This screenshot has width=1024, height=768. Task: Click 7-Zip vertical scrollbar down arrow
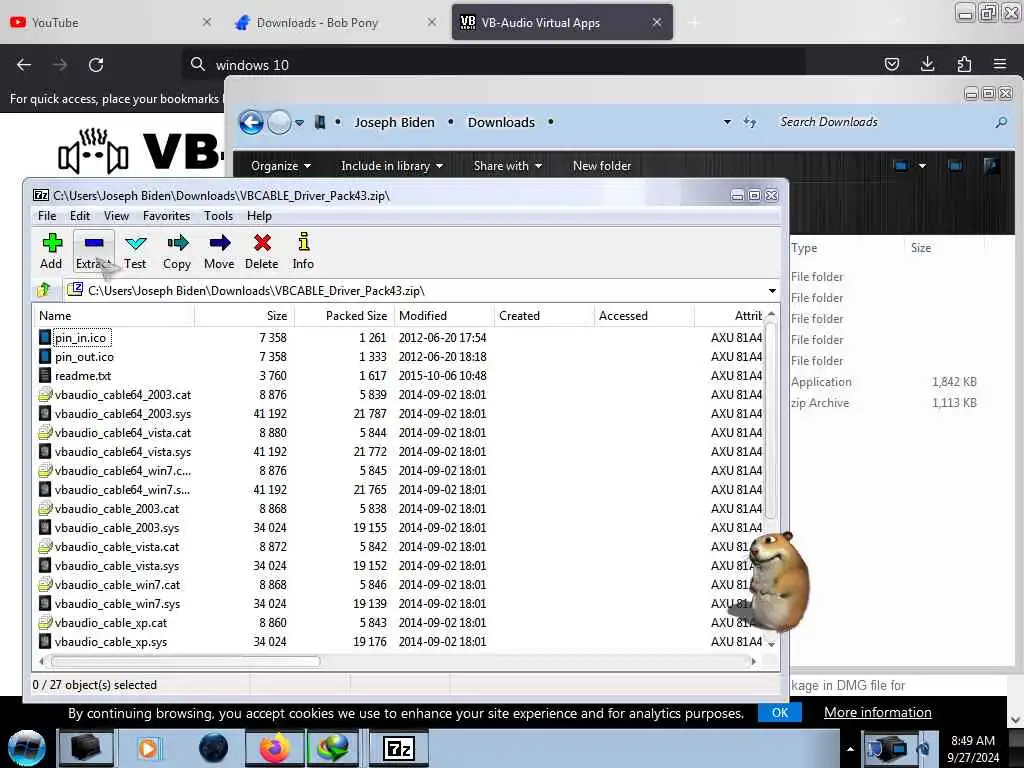point(771,643)
